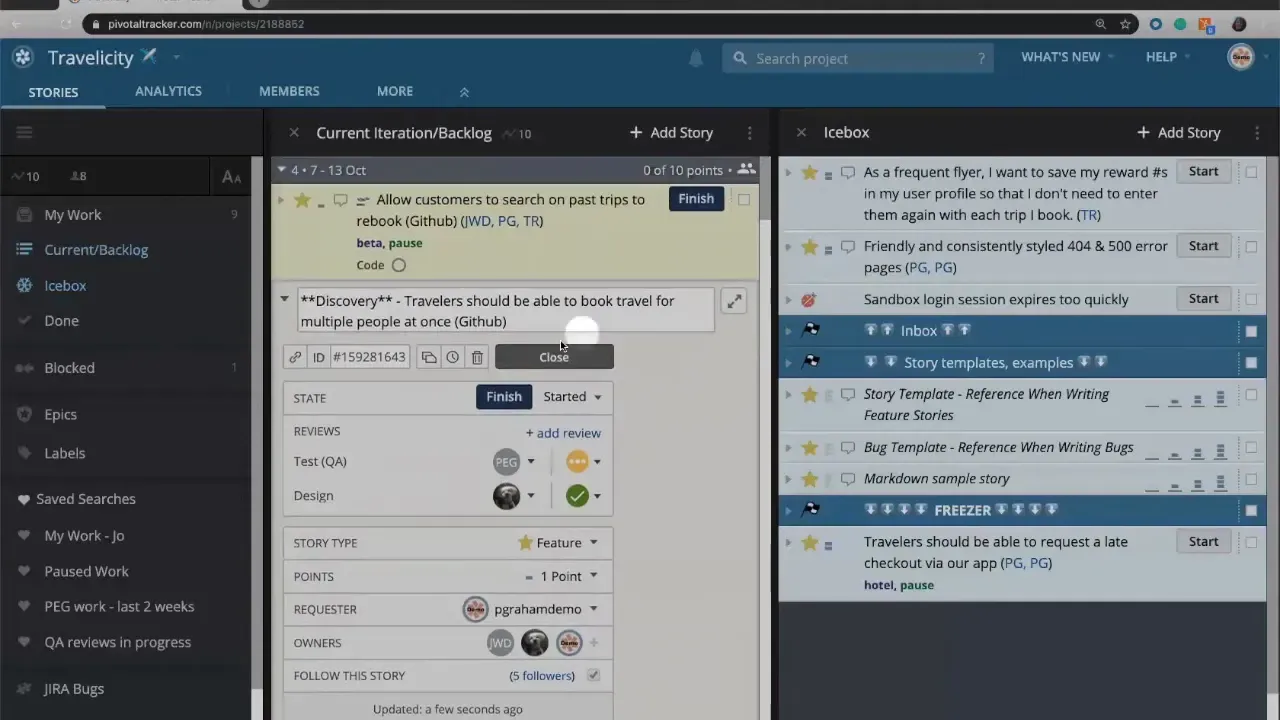This screenshot has width=1280, height=720.
Task: Click the feature star icon on the frequent flyer story
Action: pos(809,171)
